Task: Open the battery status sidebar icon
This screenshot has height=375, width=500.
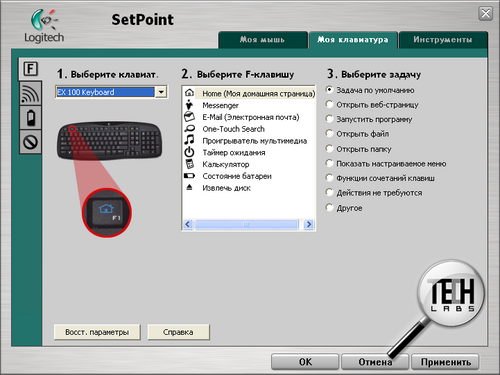Action: click(x=30, y=118)
